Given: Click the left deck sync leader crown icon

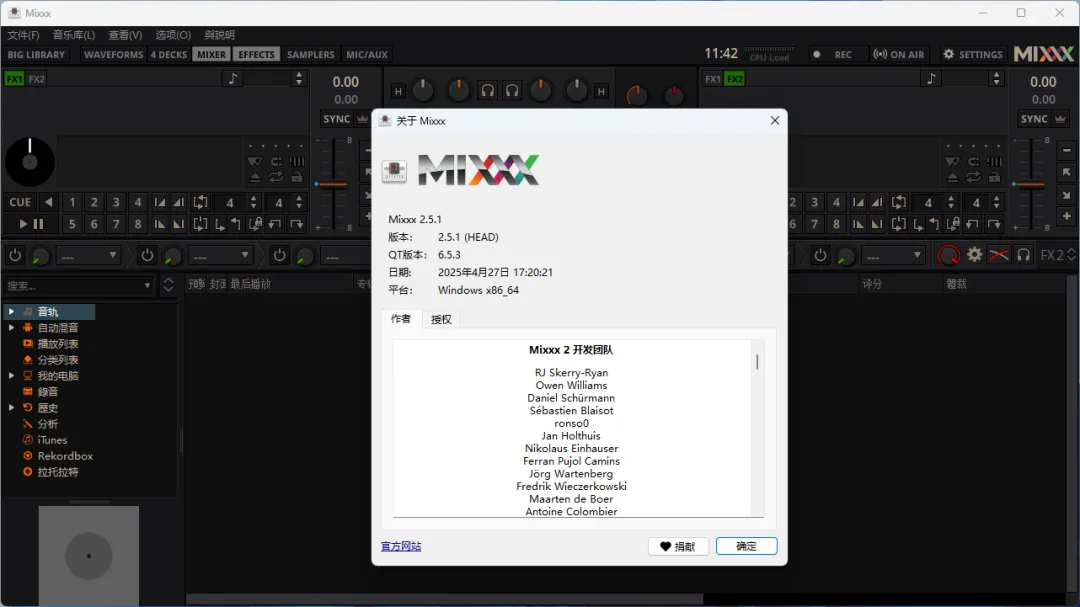Looking at the screenshot, I should (362, 119).
